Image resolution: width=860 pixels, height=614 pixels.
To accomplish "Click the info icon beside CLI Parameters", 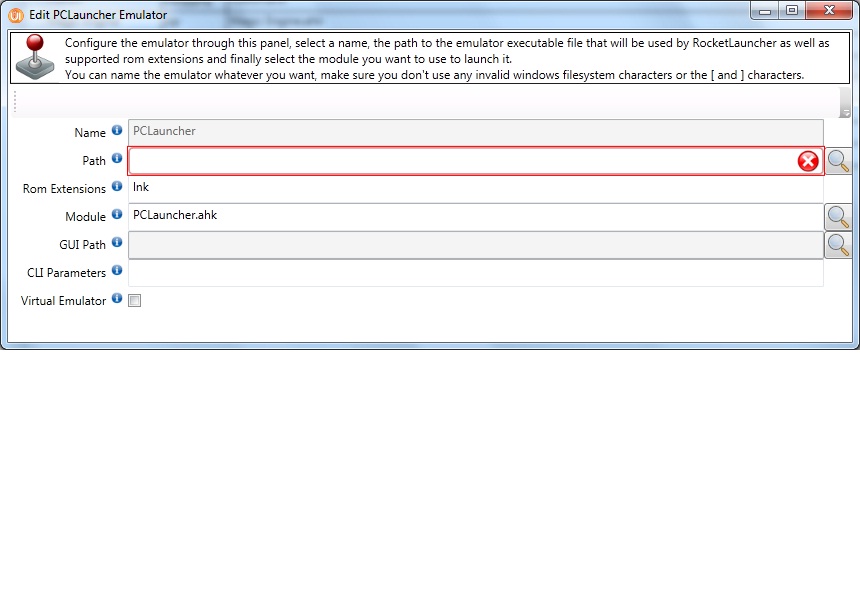I will click(x=117, y=270).
